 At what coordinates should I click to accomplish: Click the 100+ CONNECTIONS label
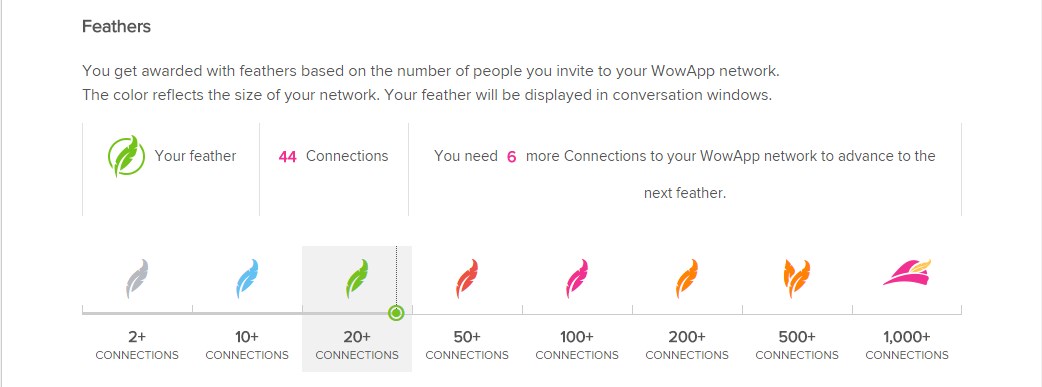click(577, 346)
